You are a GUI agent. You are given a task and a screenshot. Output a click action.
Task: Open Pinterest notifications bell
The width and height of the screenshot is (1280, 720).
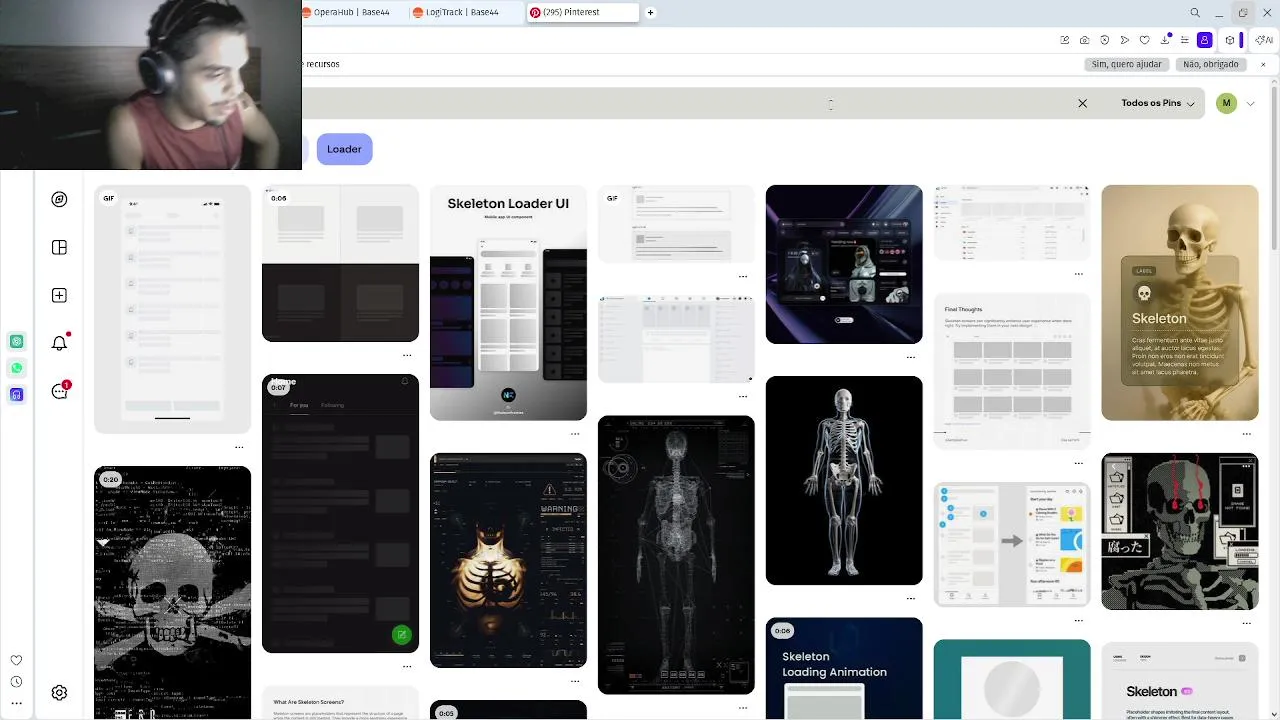click(59, 343)
